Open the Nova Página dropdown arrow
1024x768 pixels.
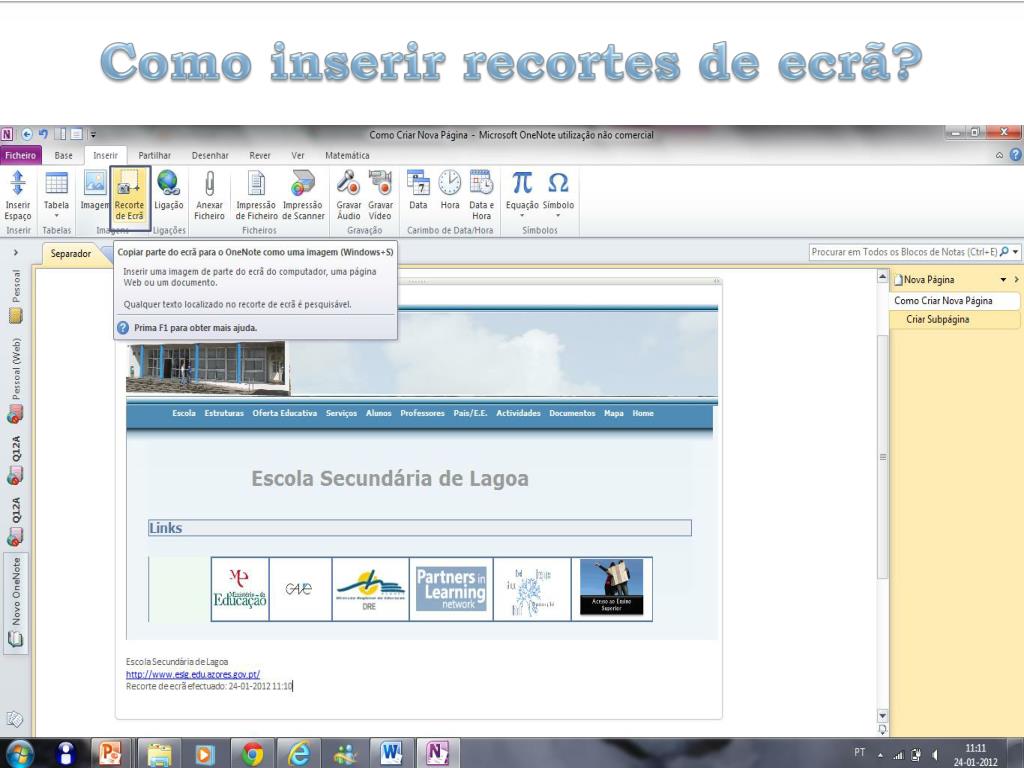tap(1003, 280)
